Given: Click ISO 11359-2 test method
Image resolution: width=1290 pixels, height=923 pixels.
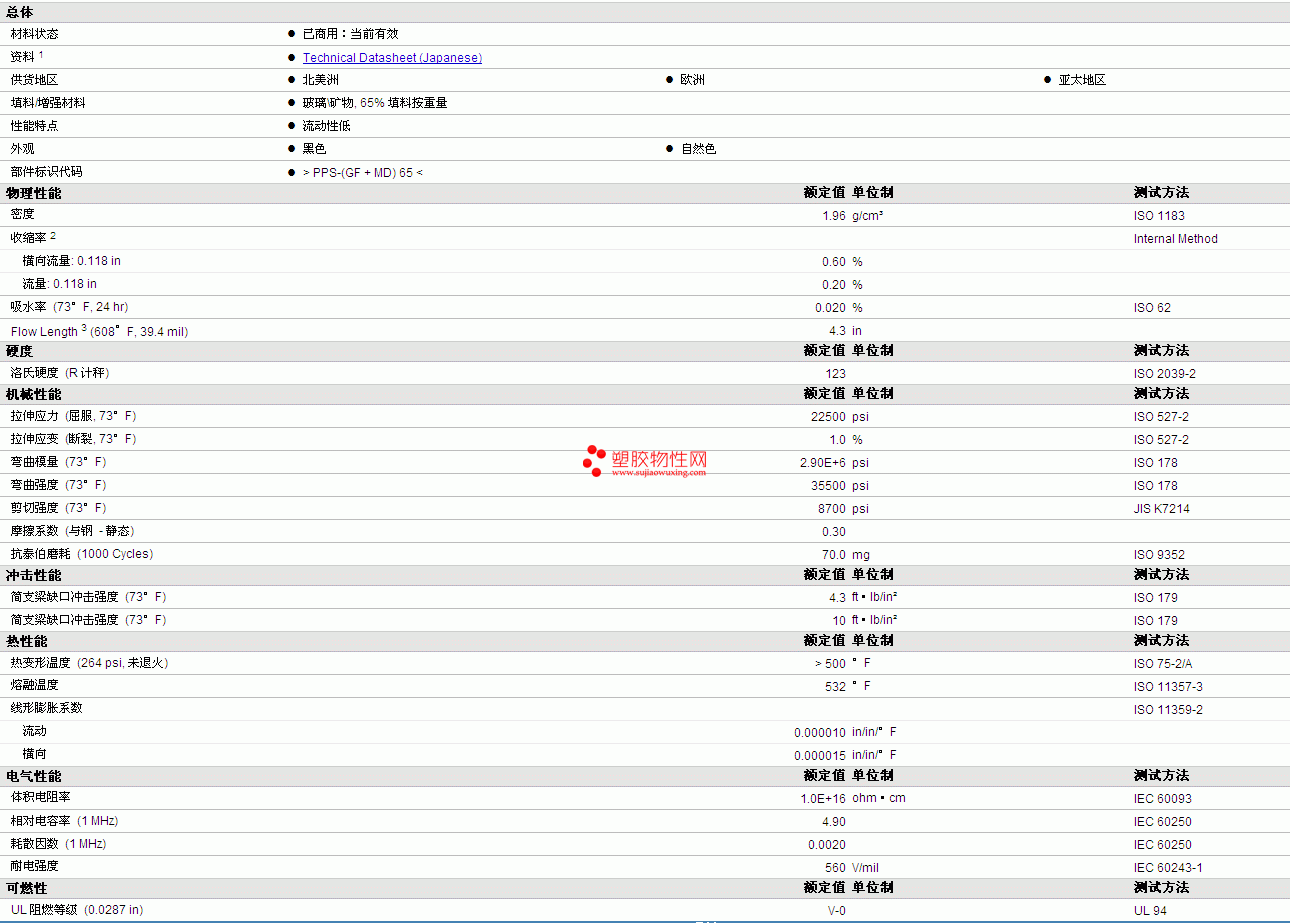Looking at the screenshot, I should click(1168, 710).
